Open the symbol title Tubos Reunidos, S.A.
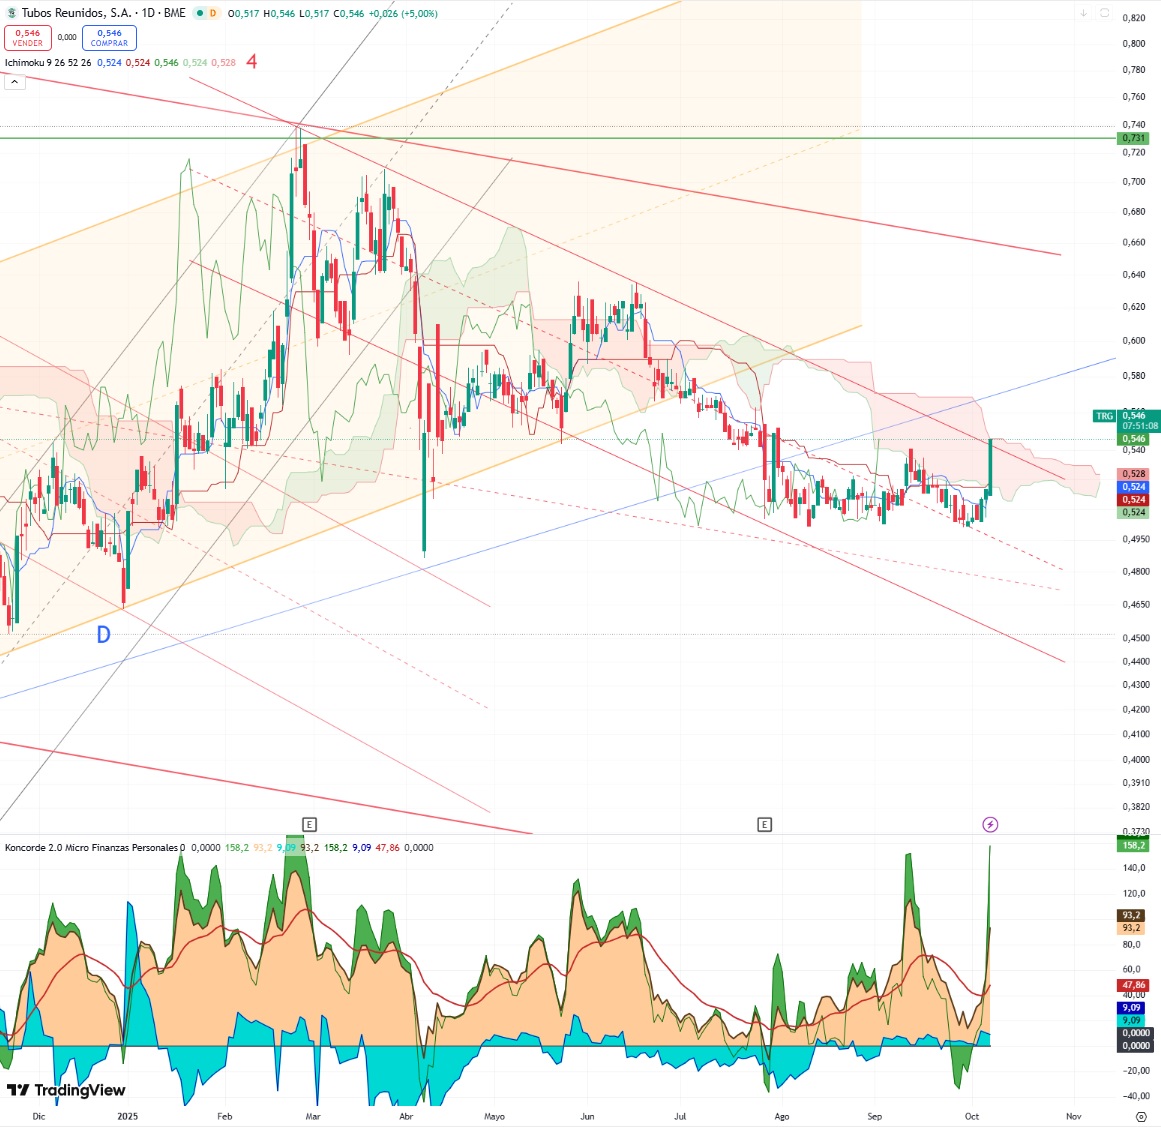 pos(76,13)
